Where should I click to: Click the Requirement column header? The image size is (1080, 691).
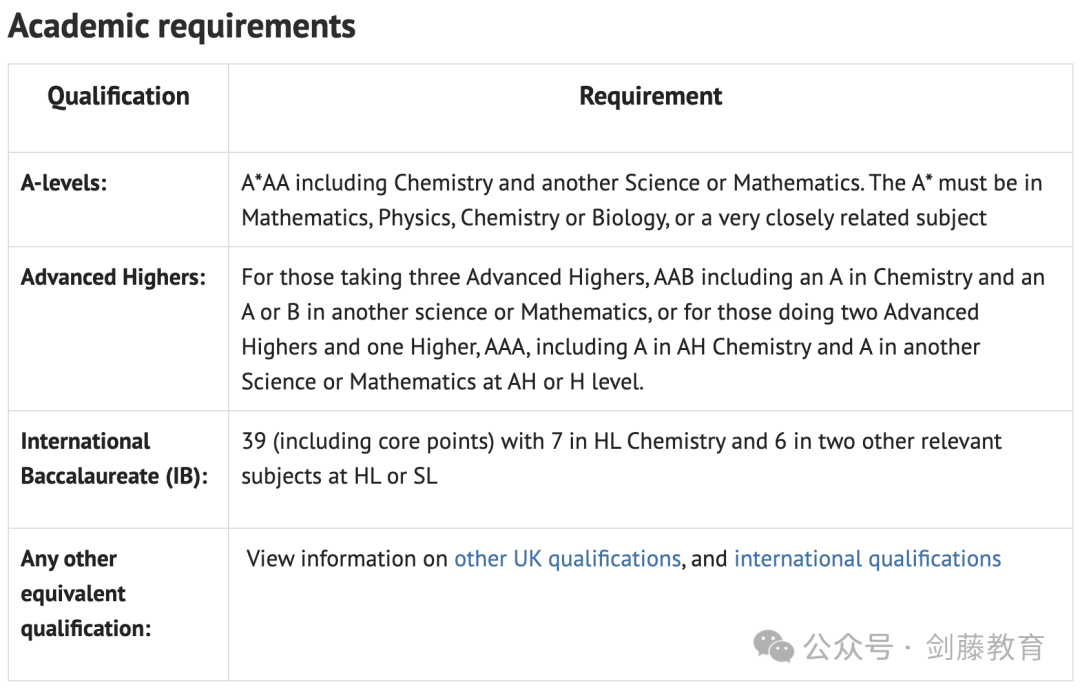click(x=650, y=96)
